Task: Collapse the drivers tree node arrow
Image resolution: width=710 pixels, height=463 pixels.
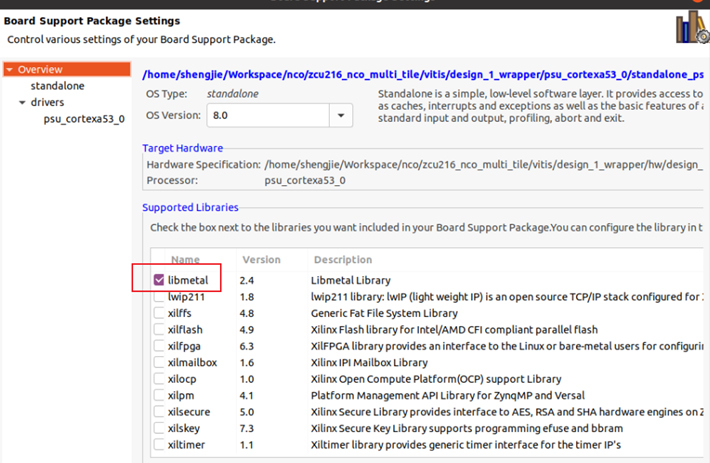Action: [x=22, y=103]
